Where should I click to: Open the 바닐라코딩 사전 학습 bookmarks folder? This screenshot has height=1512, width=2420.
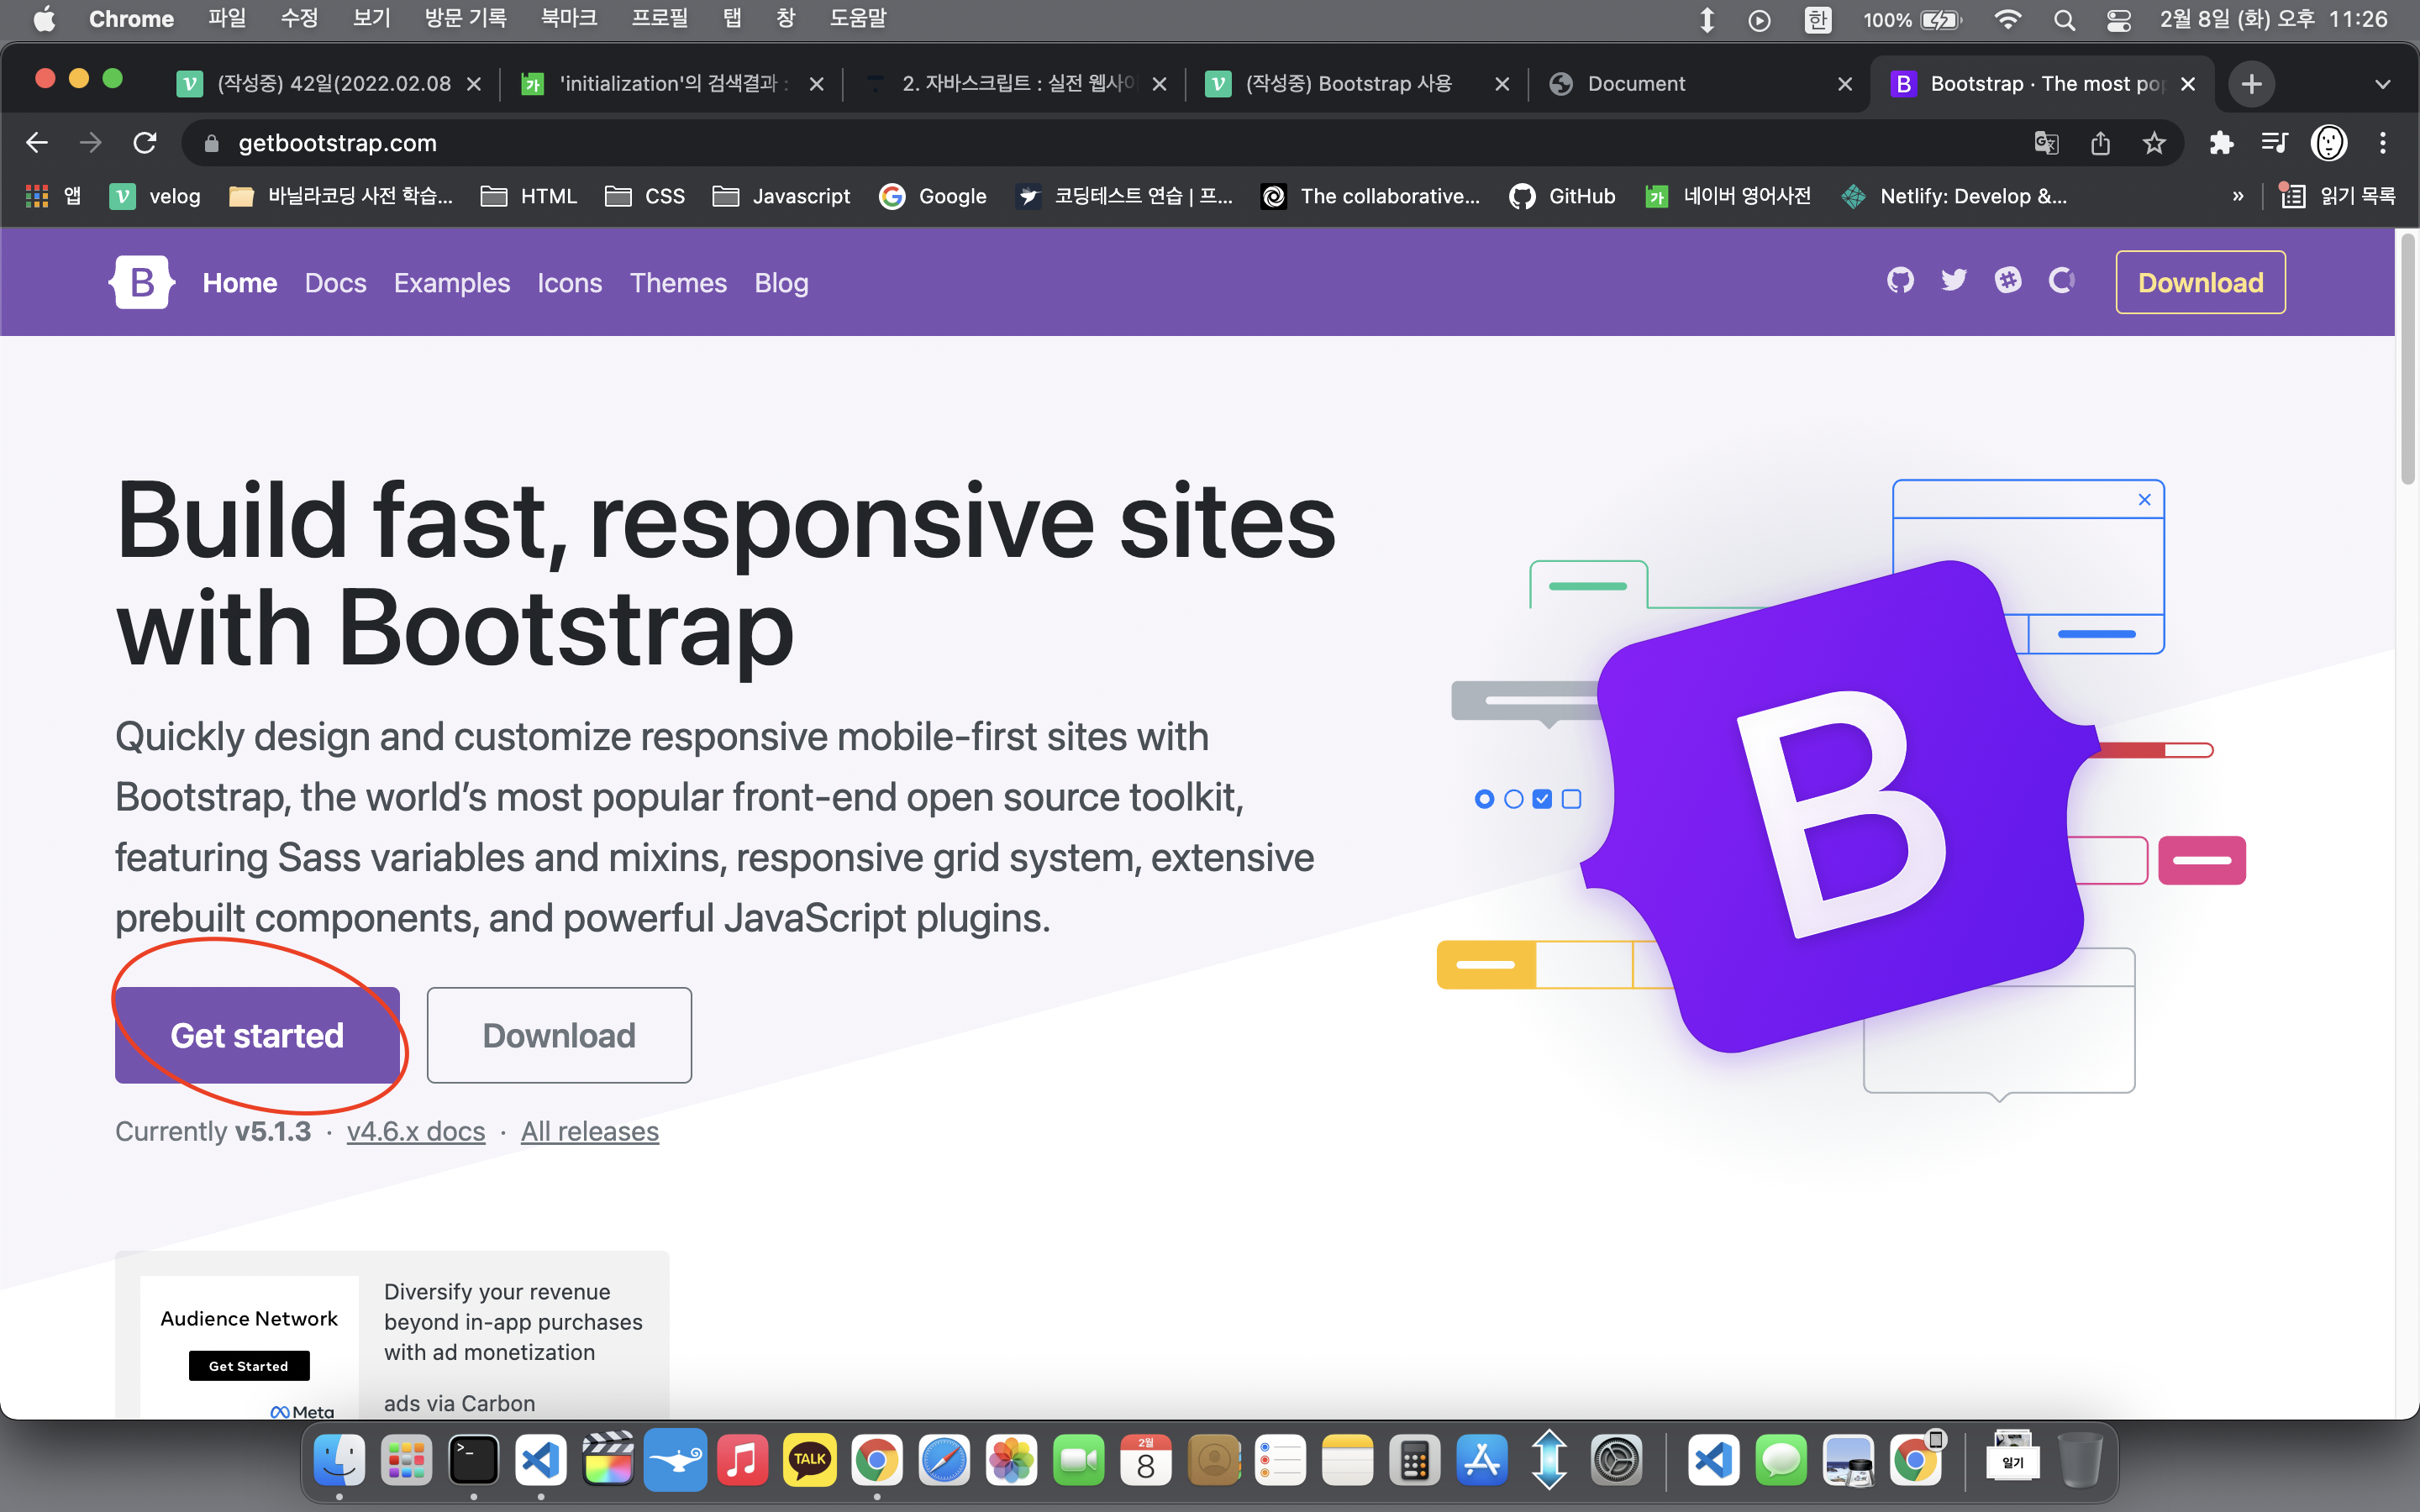(340, 196)
